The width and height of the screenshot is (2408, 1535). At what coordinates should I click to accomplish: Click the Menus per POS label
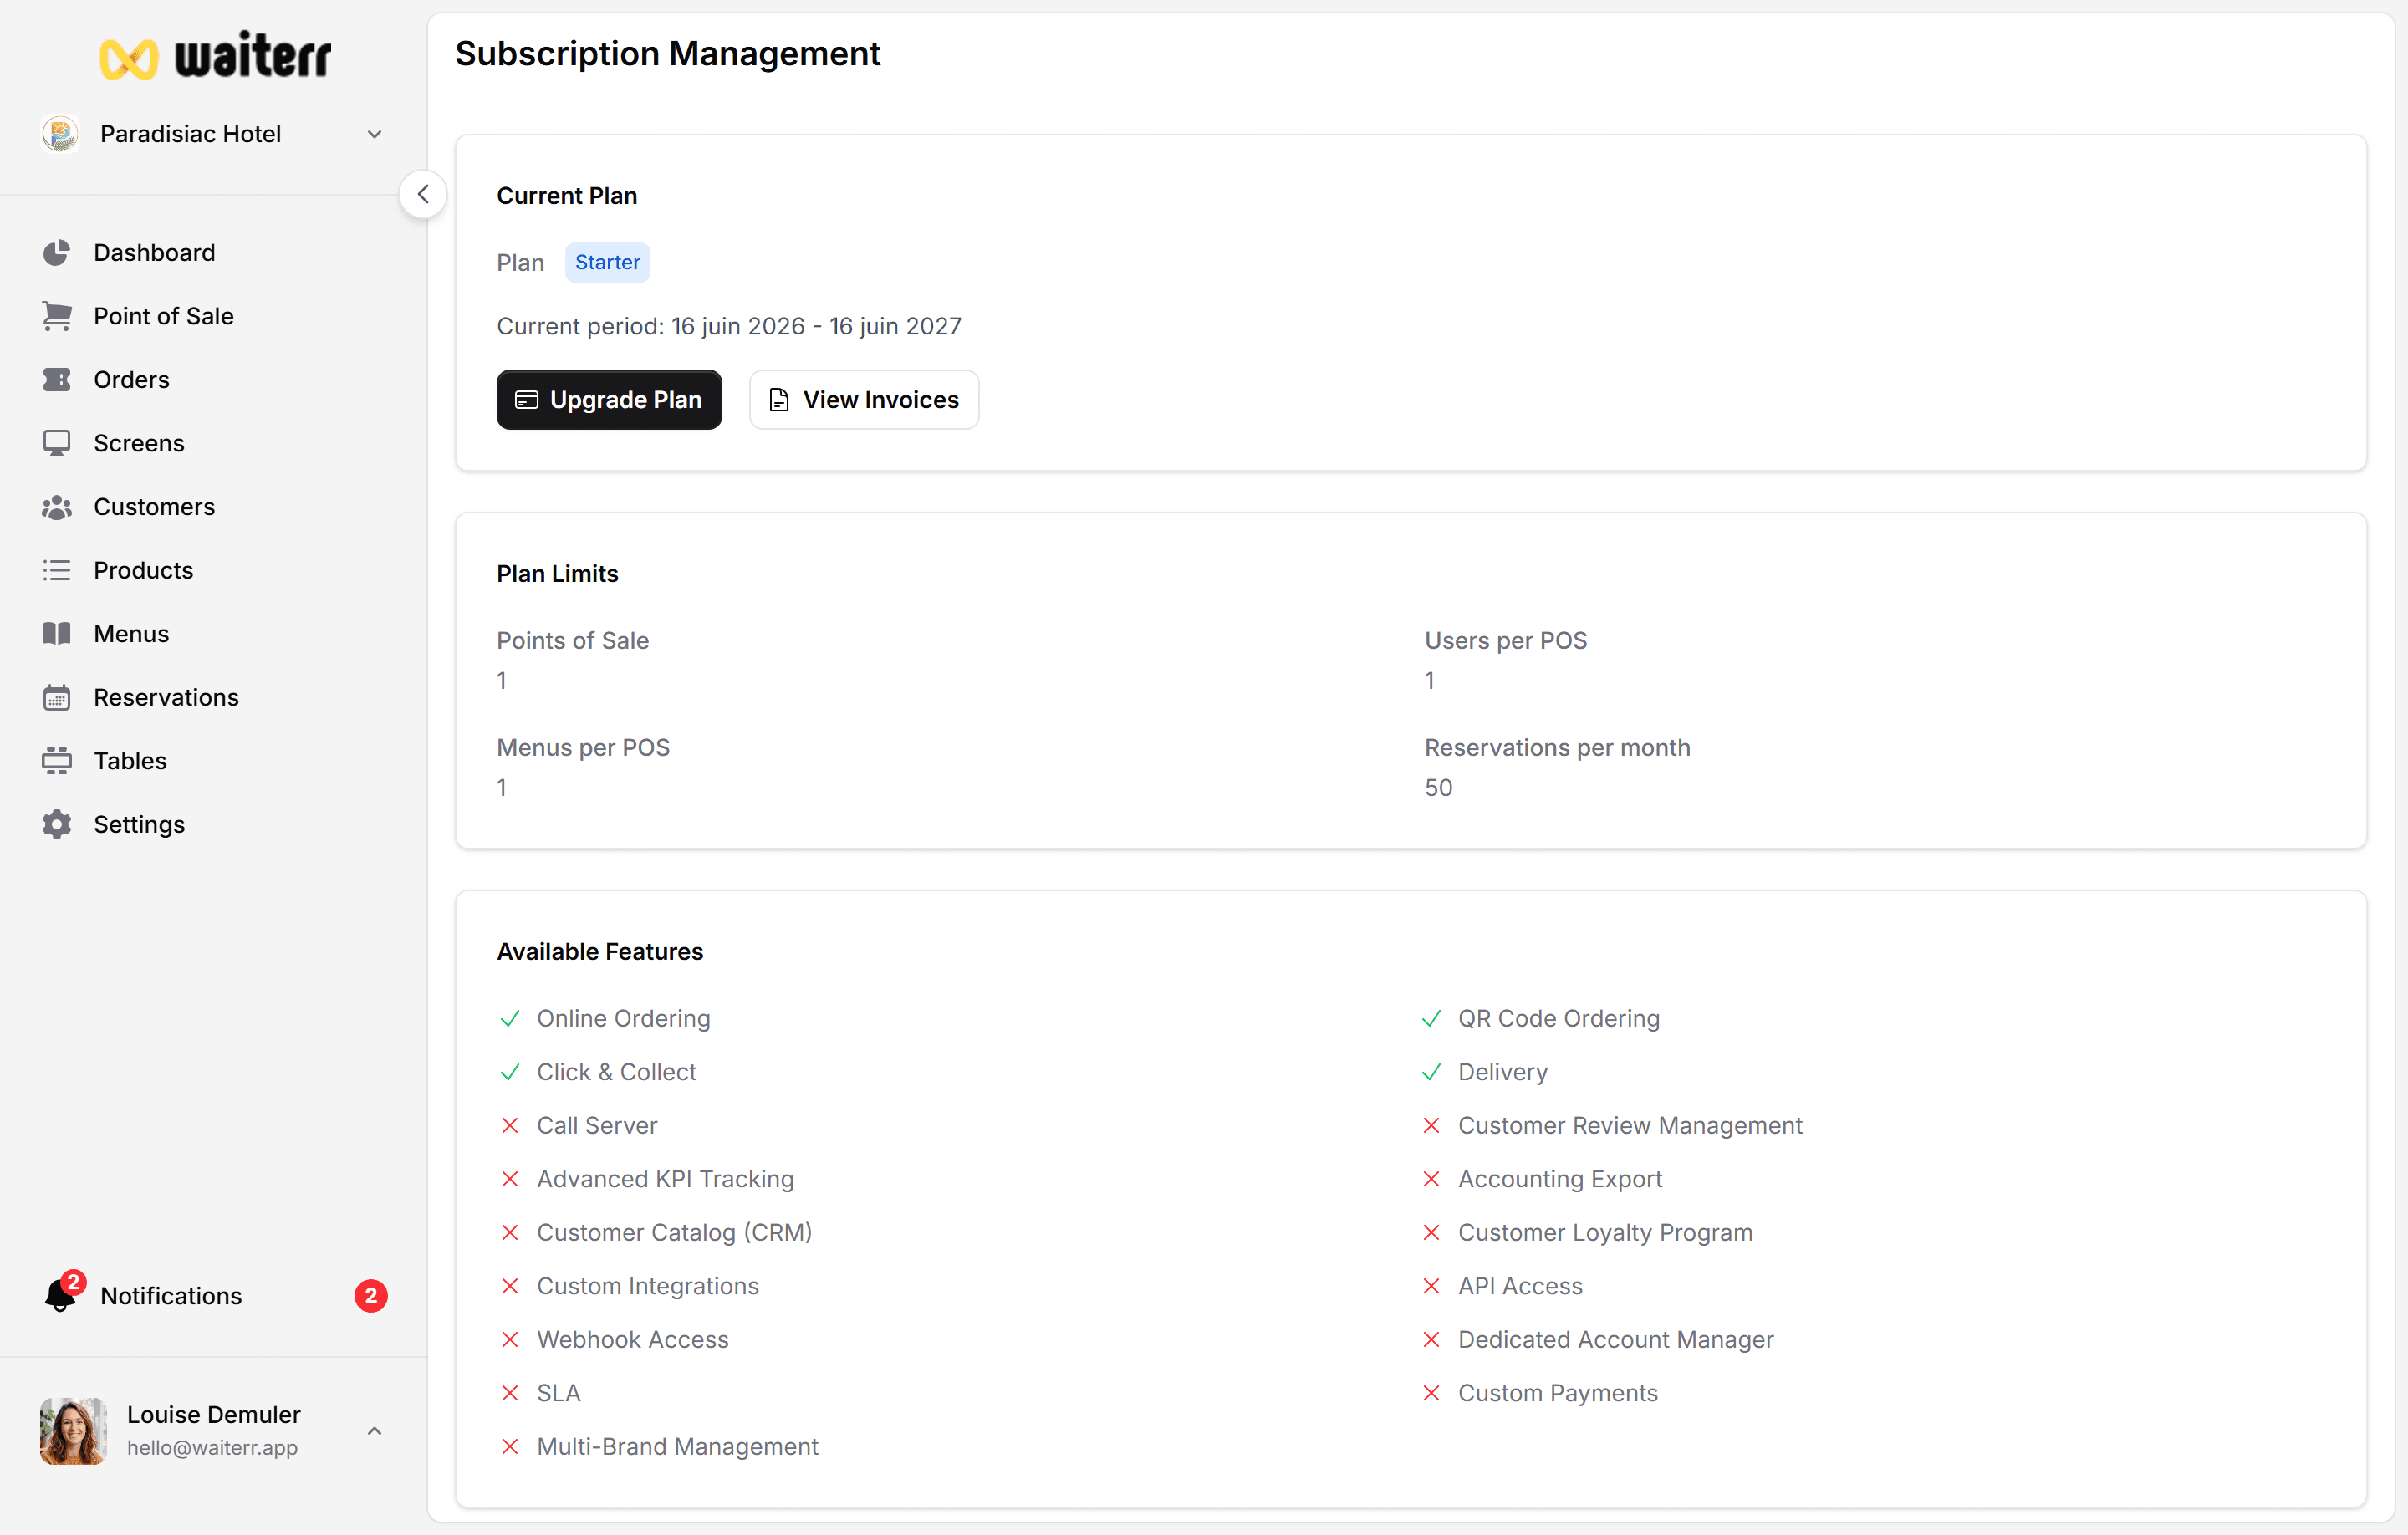pos(583,747)
